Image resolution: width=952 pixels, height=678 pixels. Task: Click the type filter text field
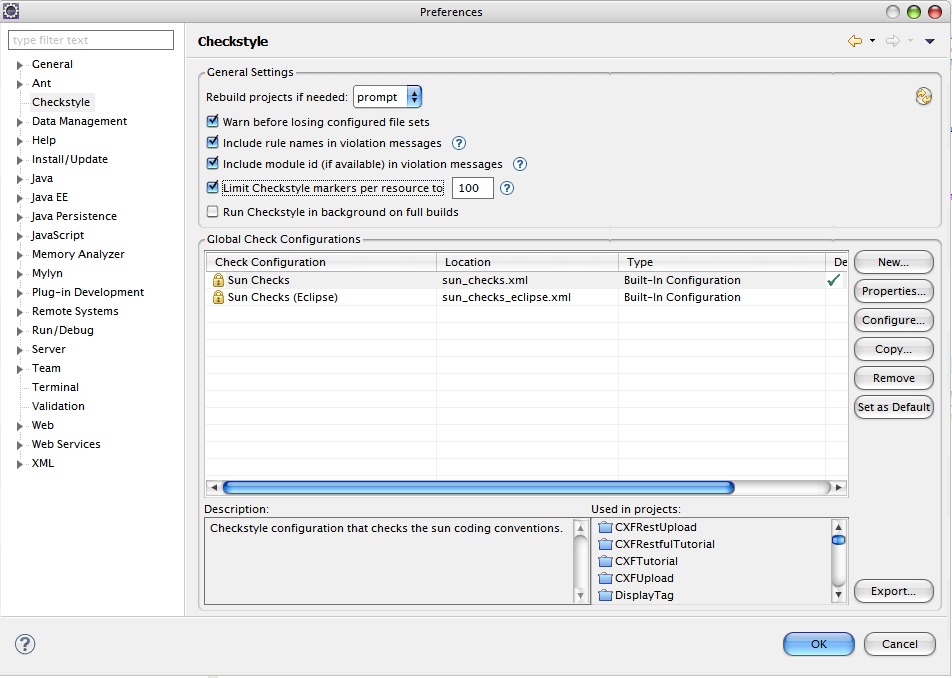pyautogui.click(x=92, y=40)
